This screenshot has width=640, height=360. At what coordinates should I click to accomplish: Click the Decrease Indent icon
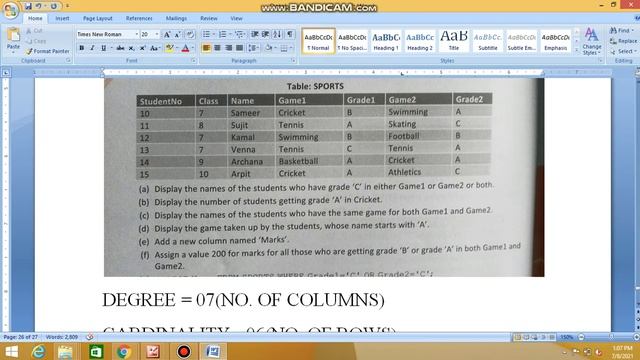(255, 35)
